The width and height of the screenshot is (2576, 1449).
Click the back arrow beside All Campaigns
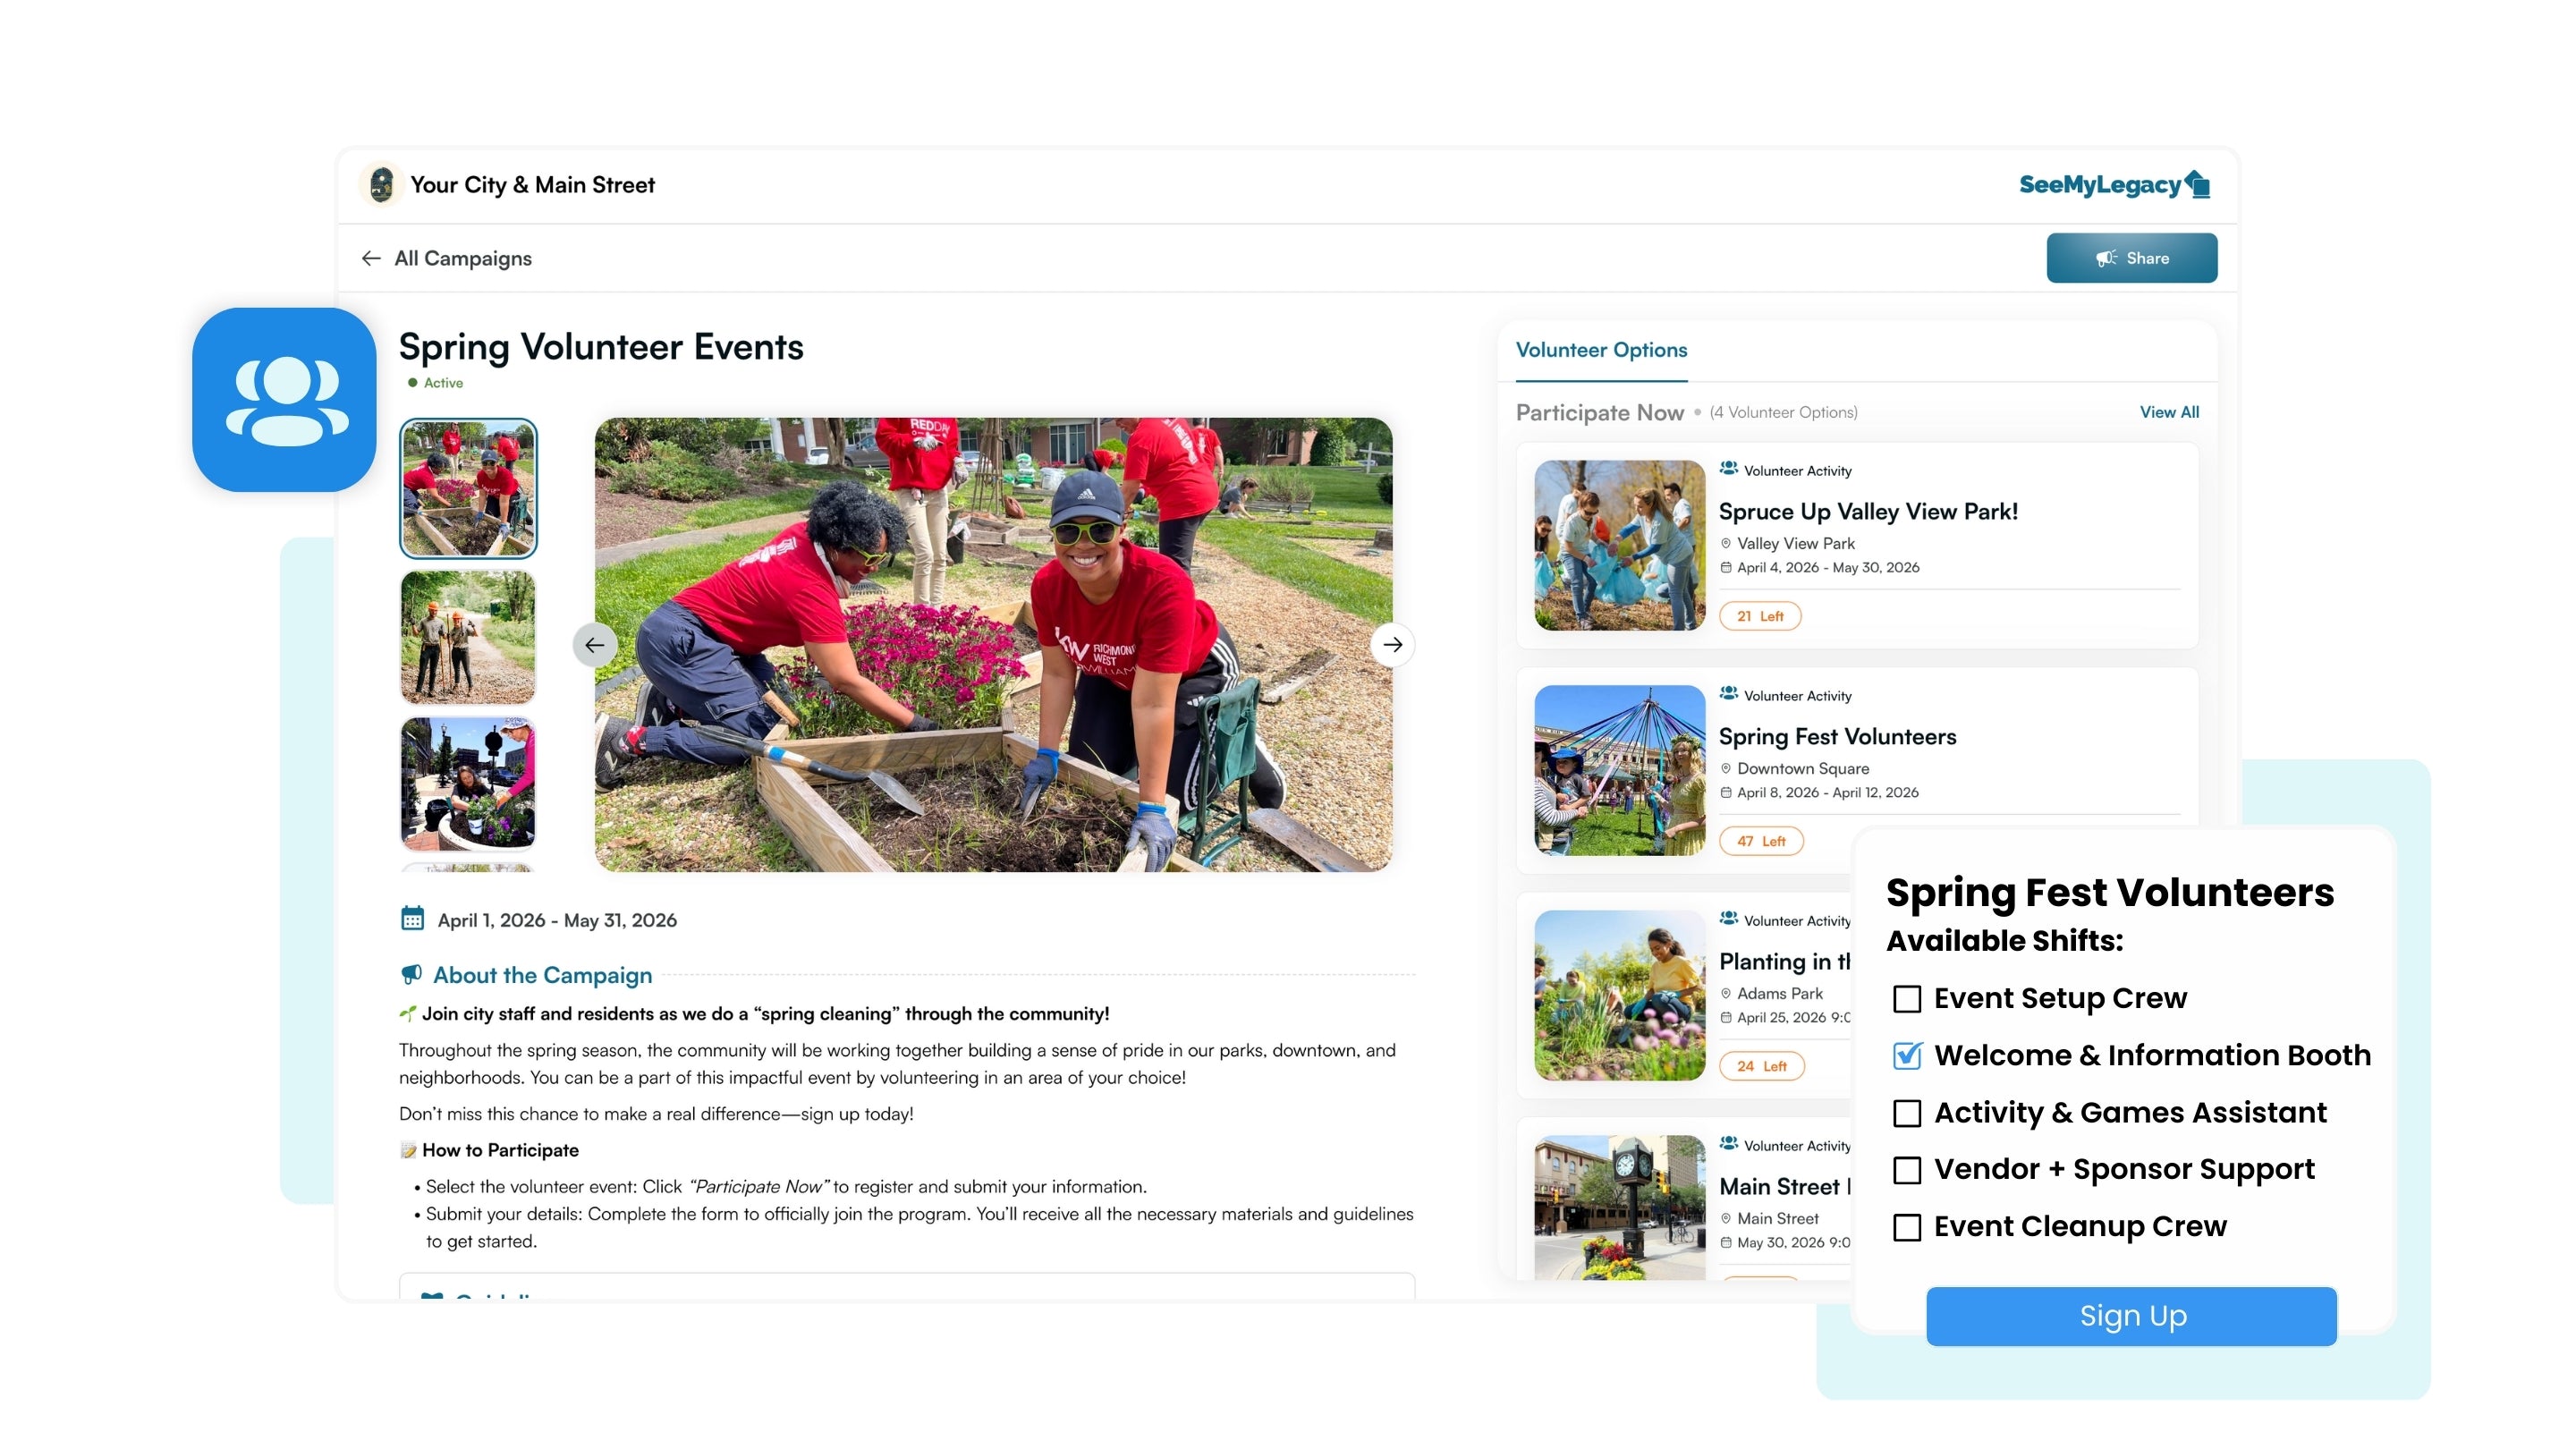point(371,258)
